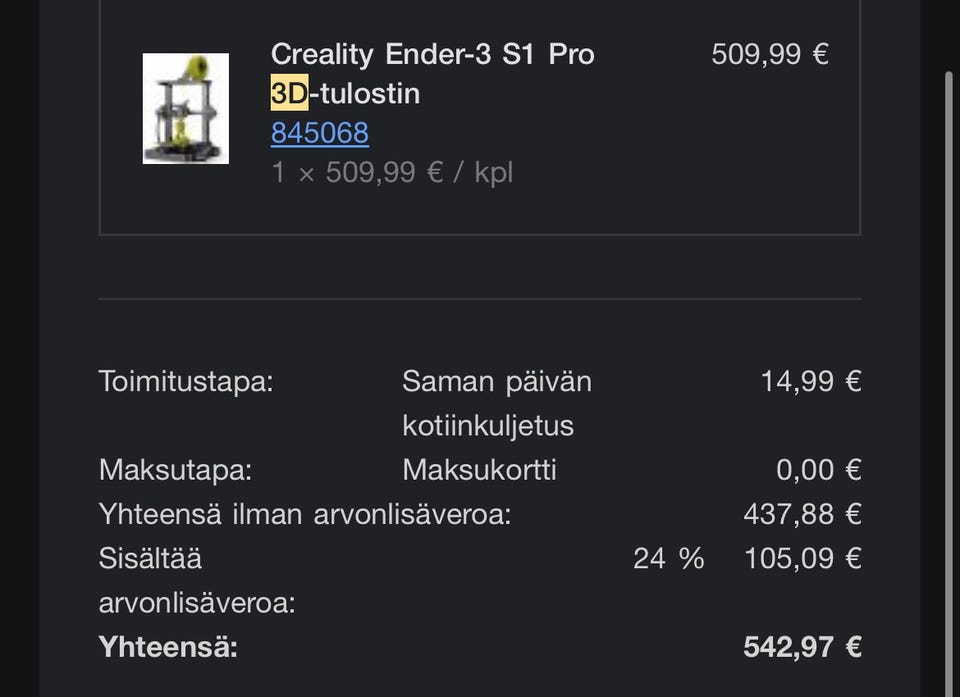This screenshot has width=960, height=697.
Task: Click the 24 % tax rate
Action: tap(668, 558)
